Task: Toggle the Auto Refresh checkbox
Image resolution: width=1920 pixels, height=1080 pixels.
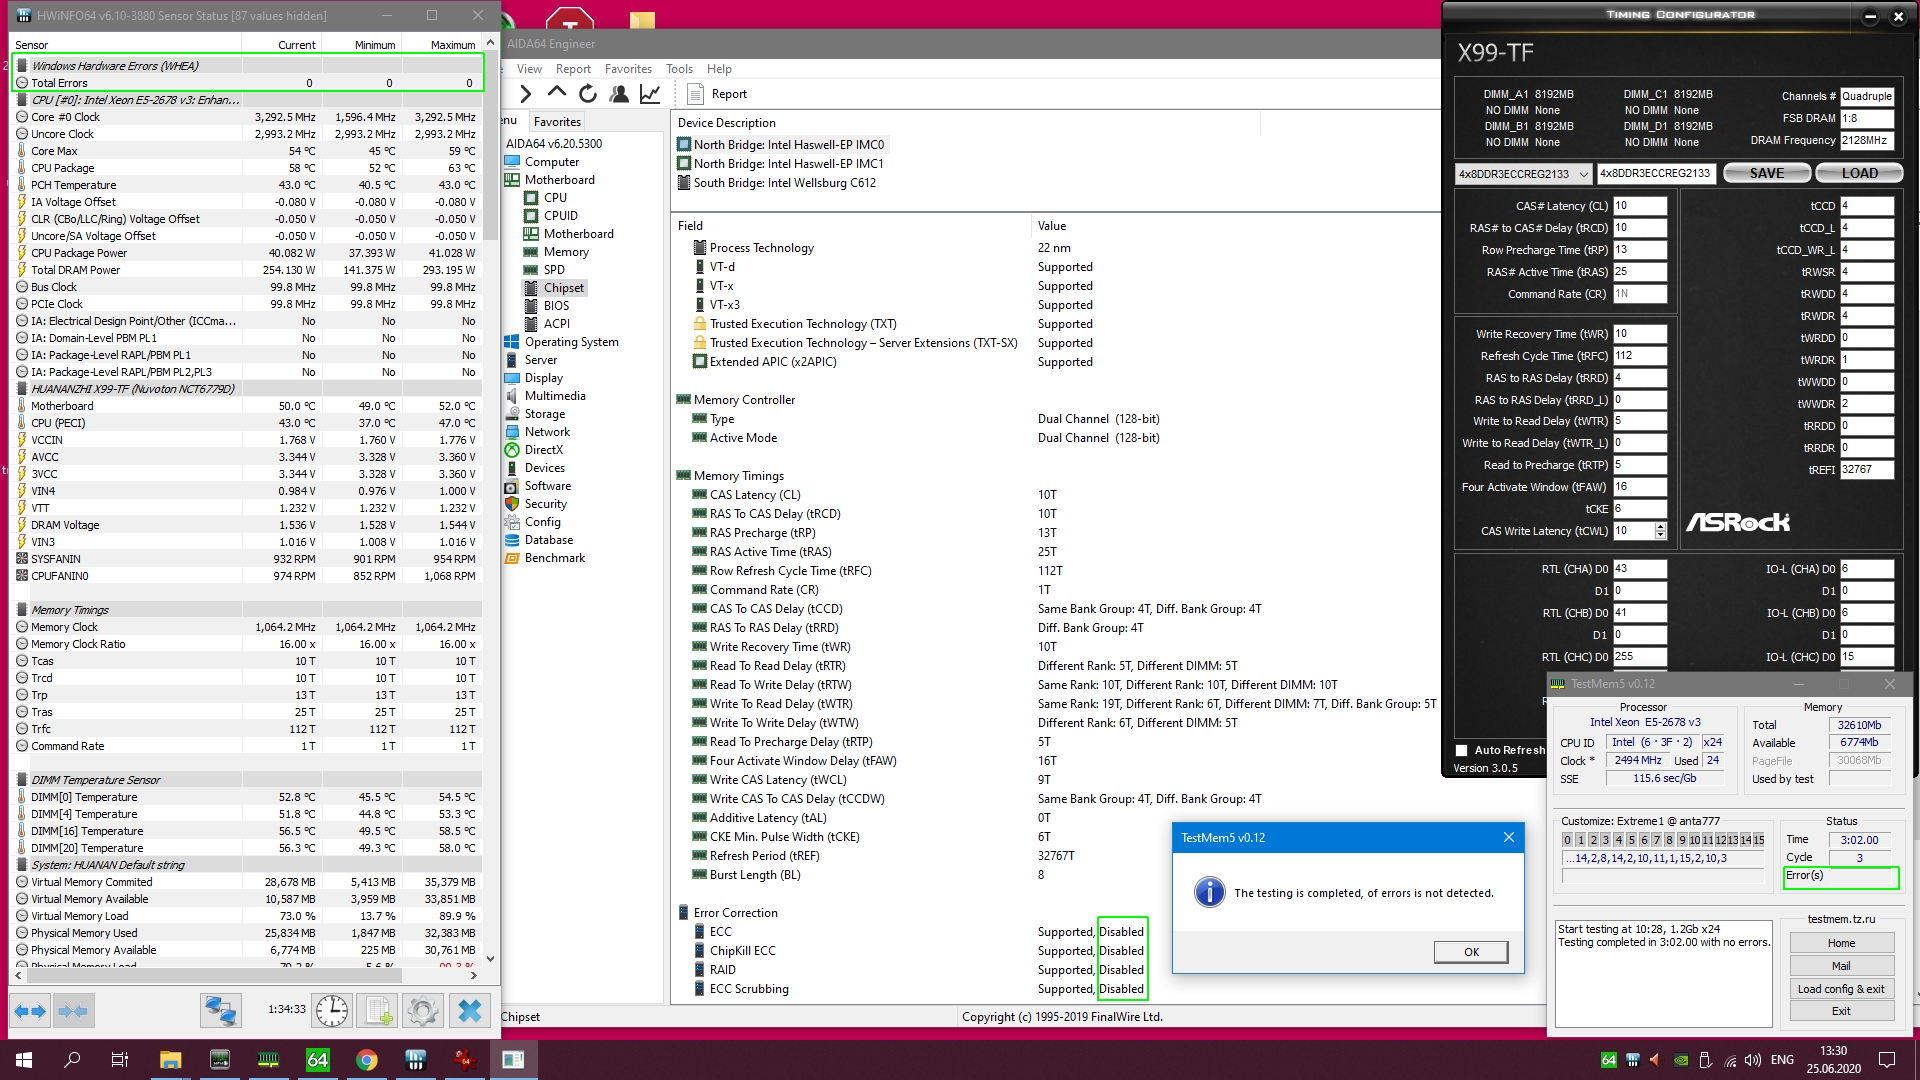Action: 1462,750
